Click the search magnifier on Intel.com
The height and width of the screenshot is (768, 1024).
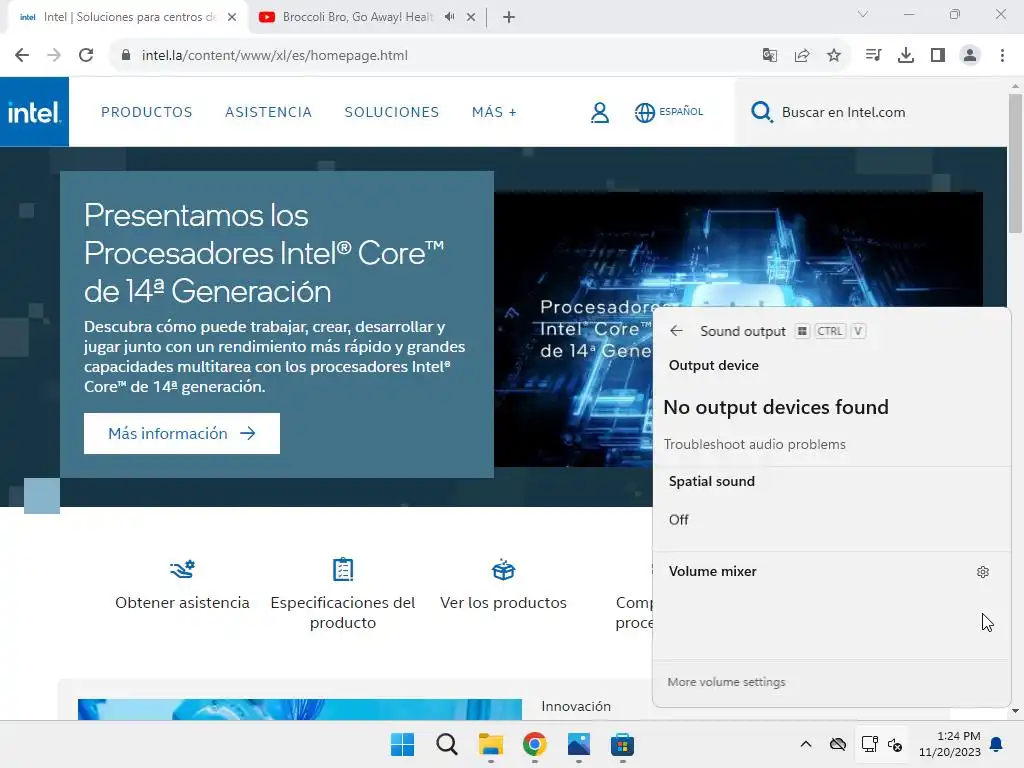coord(761,112)
